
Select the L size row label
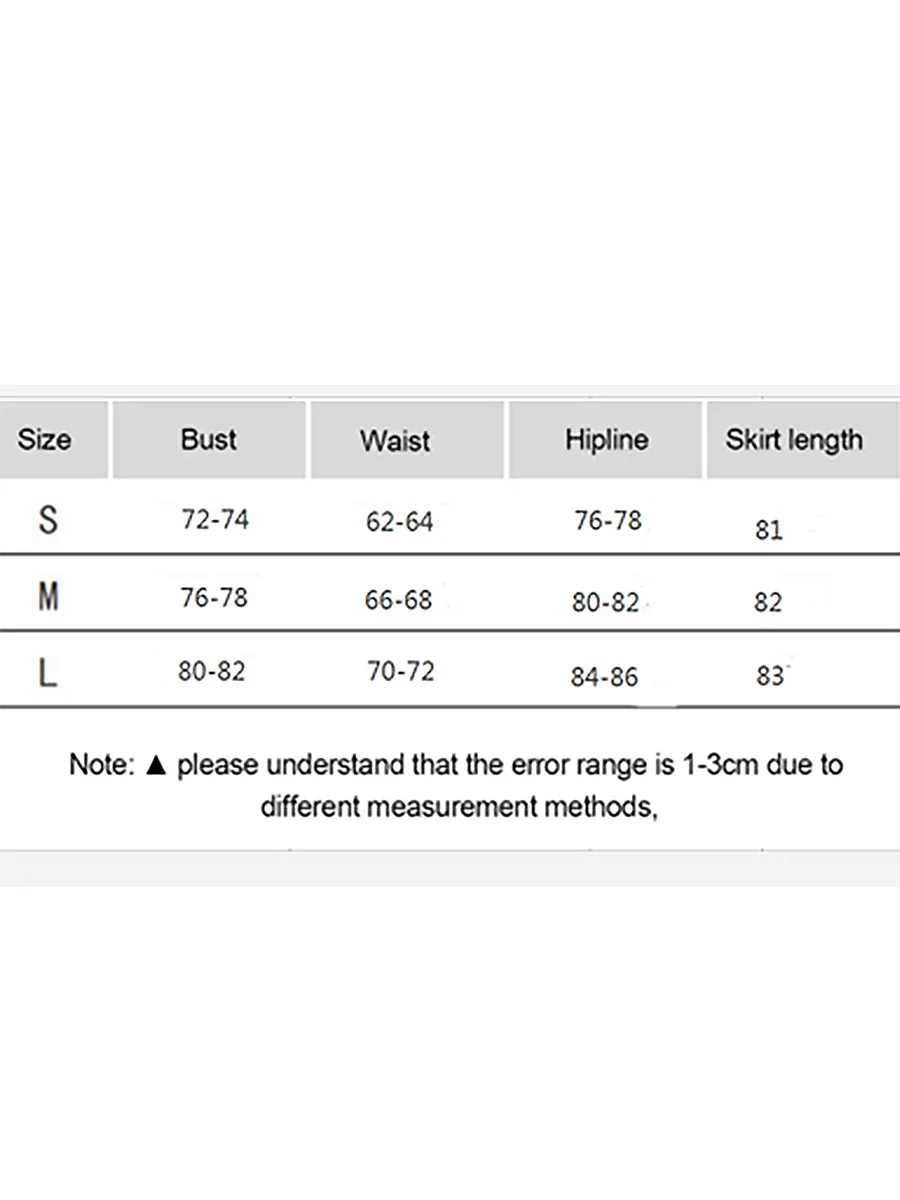click(x=48, y=673)
